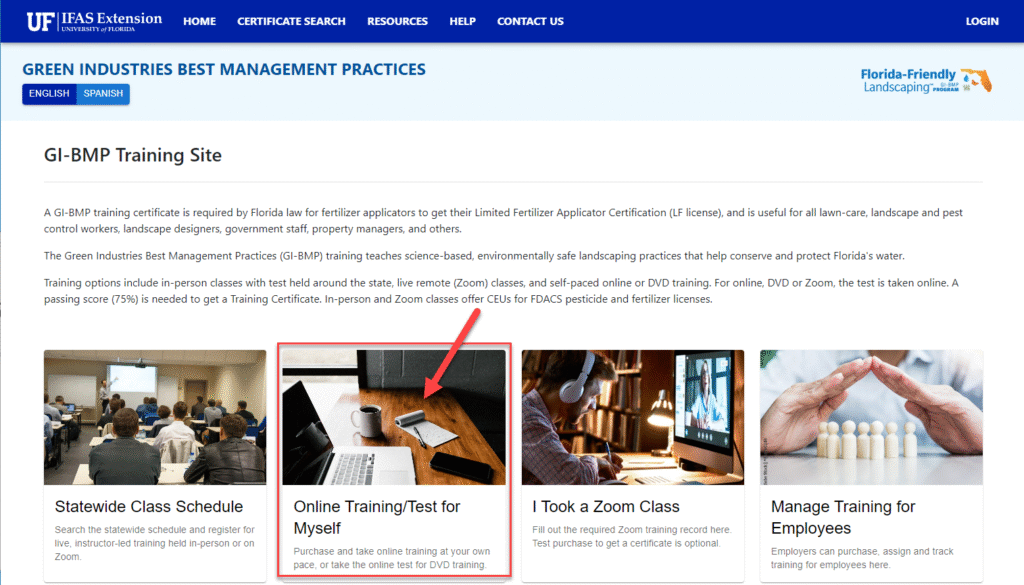Click the hands over figurines image

click(x=871, y=417)
